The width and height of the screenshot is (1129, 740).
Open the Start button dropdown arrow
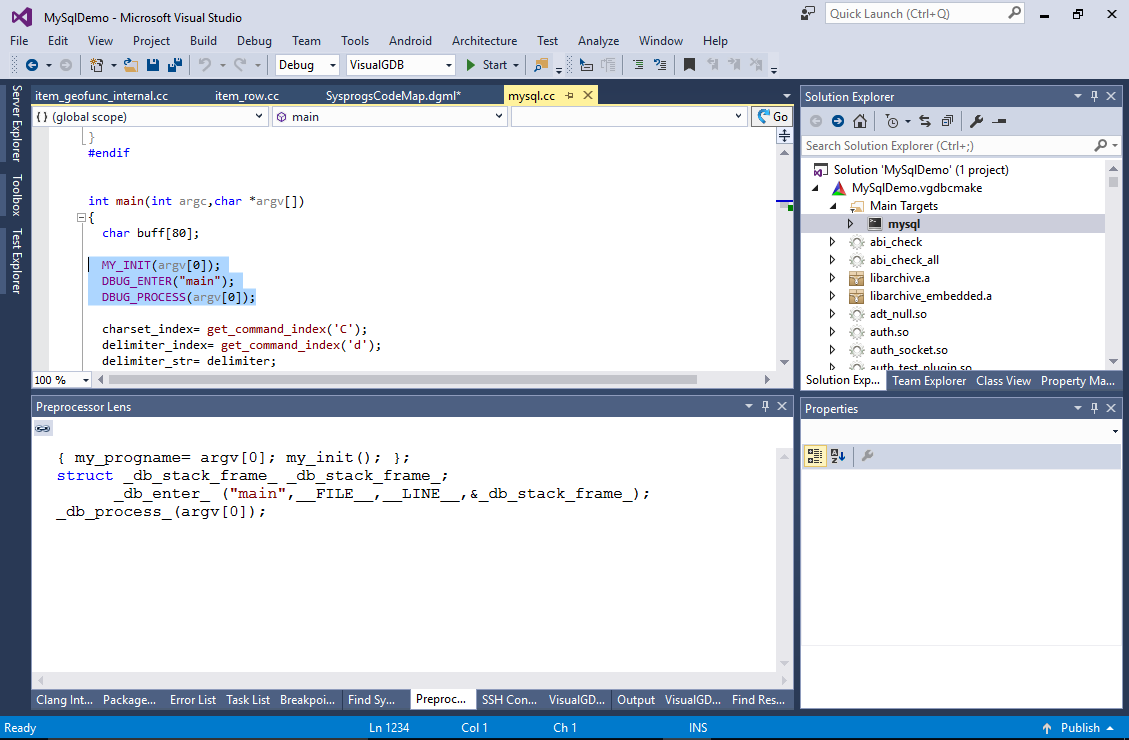click(516, 66)
